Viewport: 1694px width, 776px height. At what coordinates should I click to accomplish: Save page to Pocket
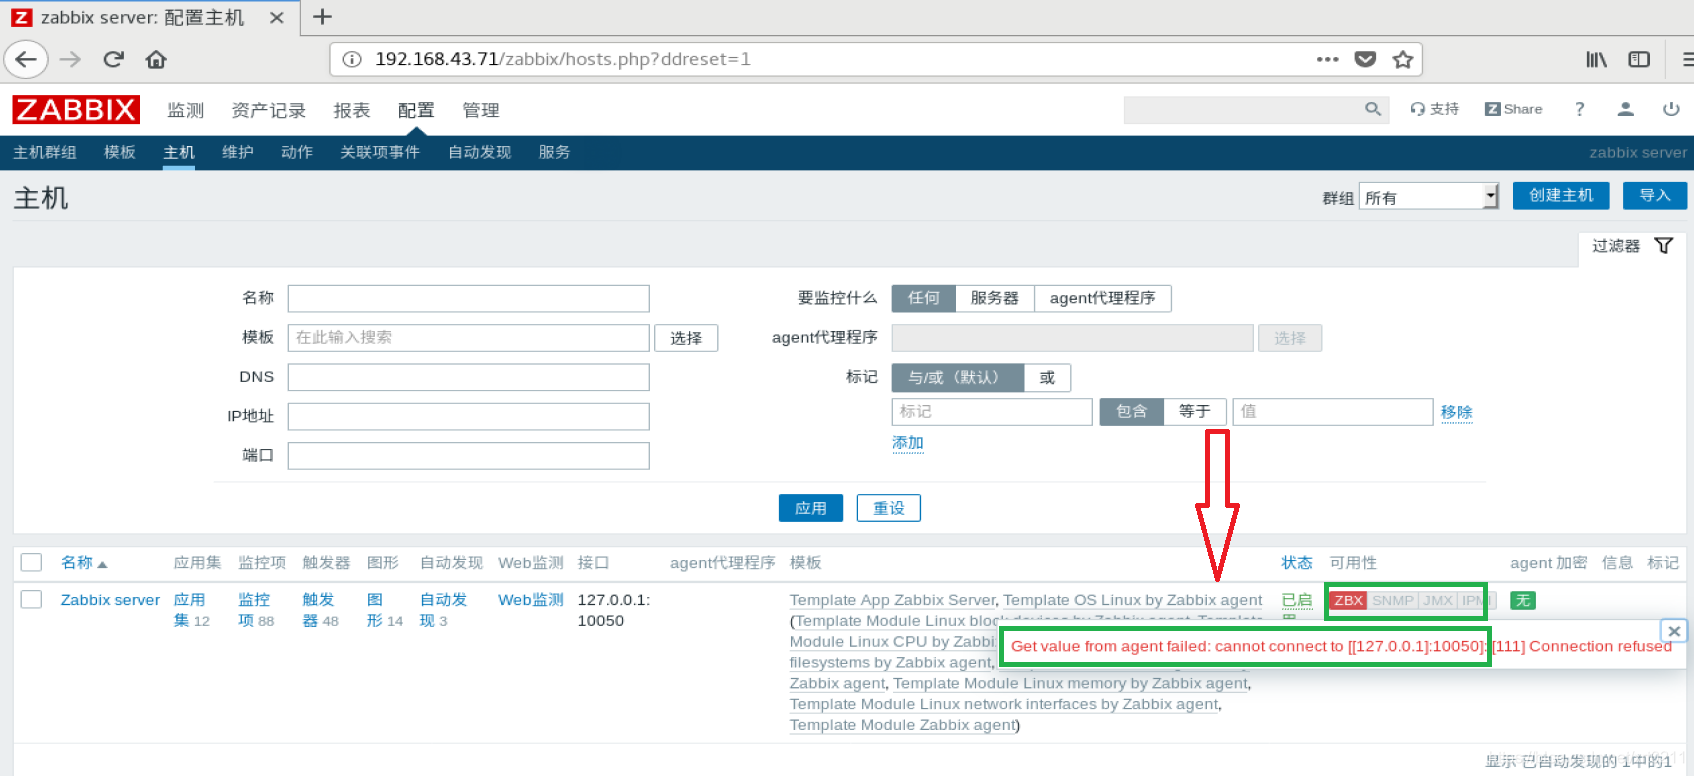click(x=1365, y=59)
